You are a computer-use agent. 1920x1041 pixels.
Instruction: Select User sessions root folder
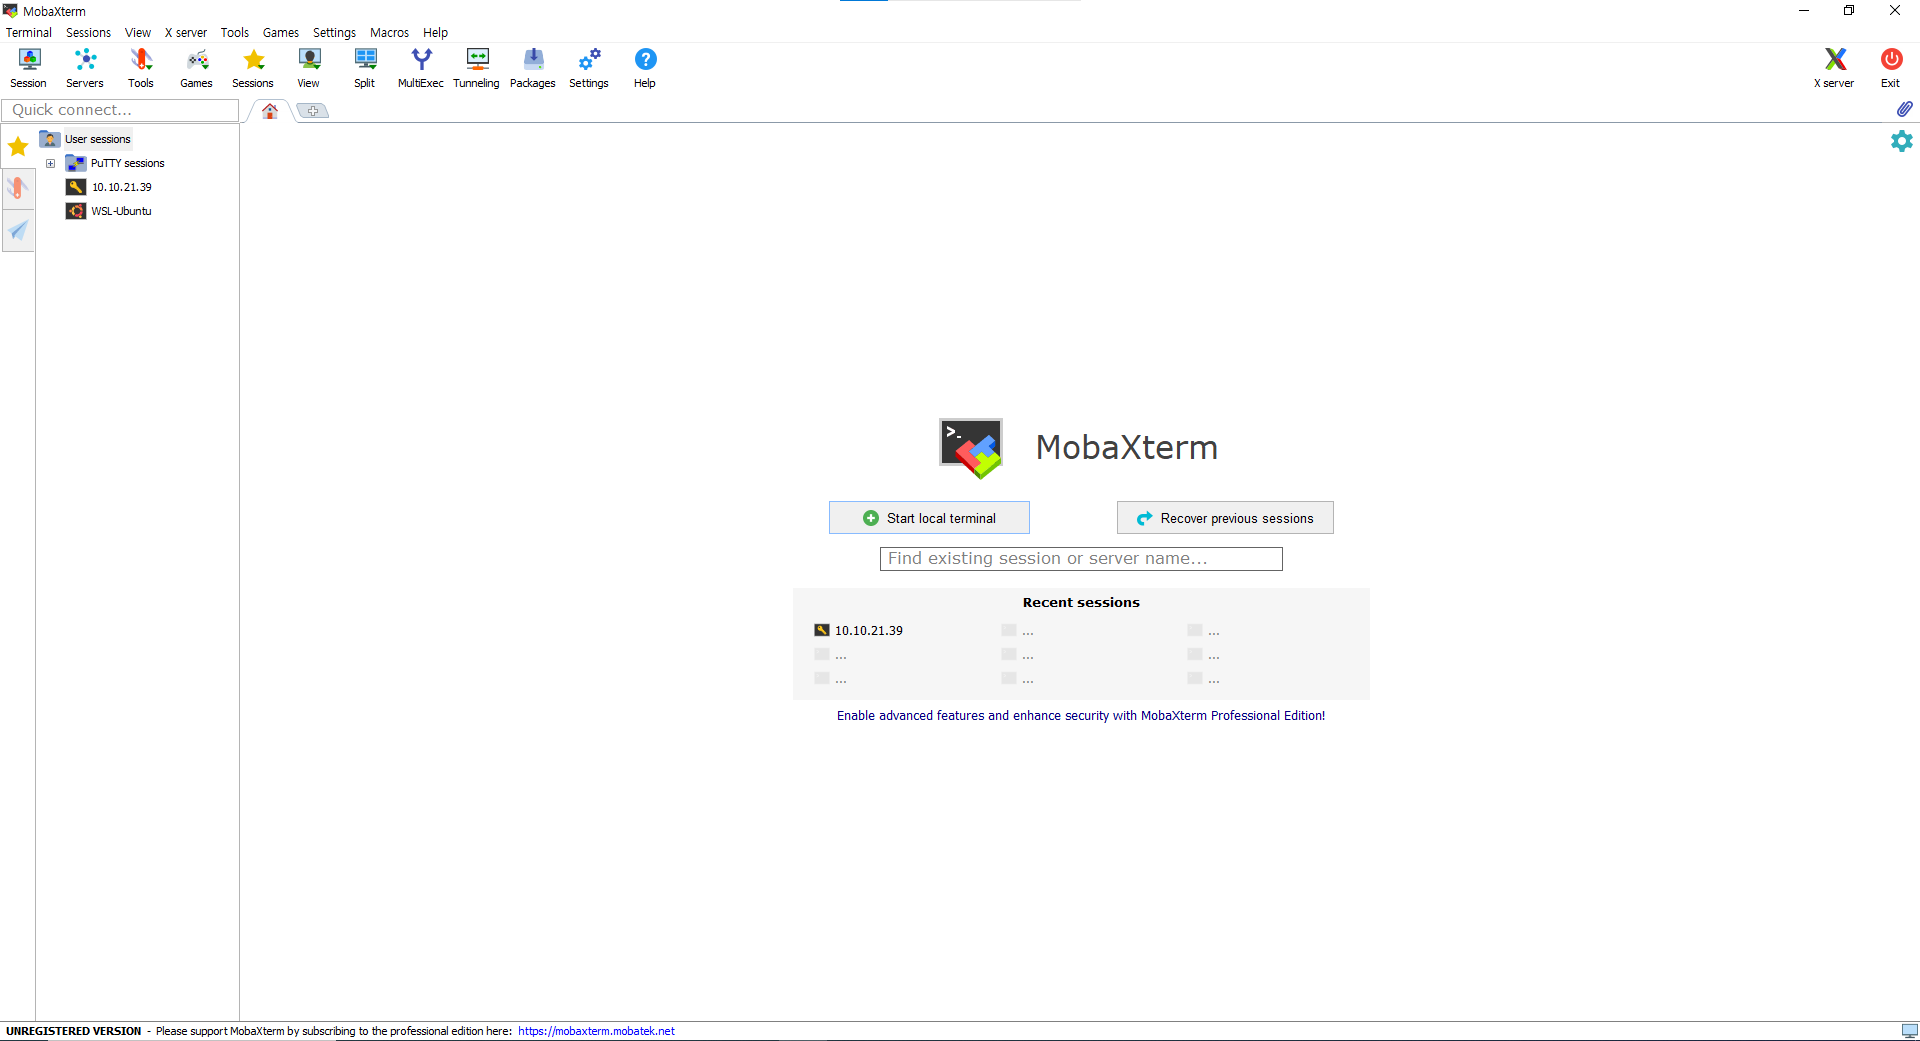98,139
